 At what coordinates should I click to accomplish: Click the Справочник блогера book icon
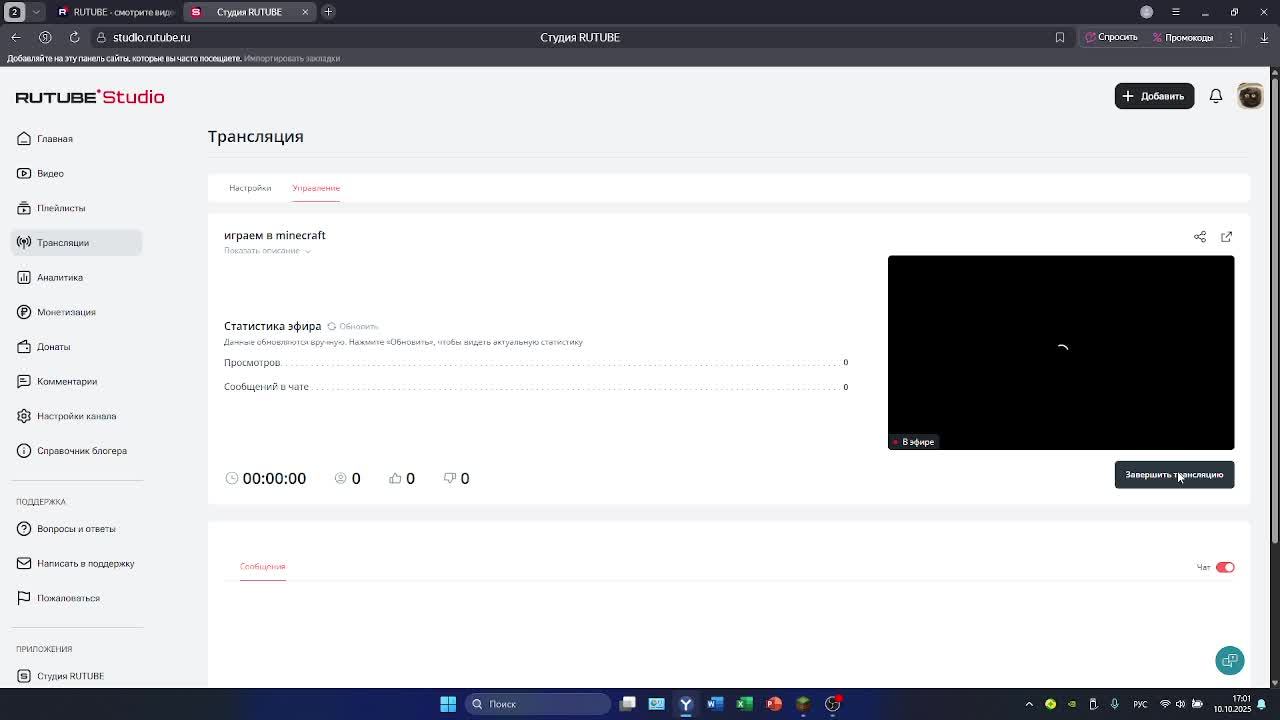click(24, 451)
